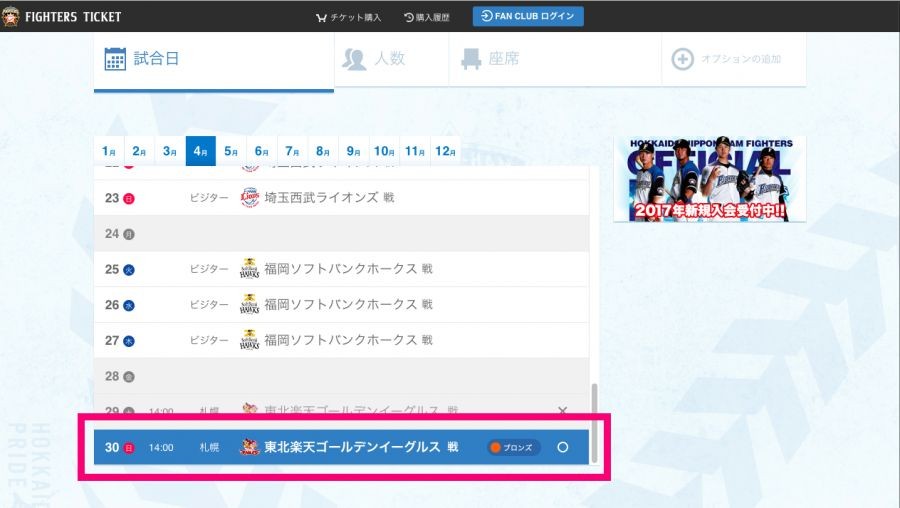Click the Lions team logo on day 23
The width and height of the screenshot is (900, 508).
click(x=250, y=197)
